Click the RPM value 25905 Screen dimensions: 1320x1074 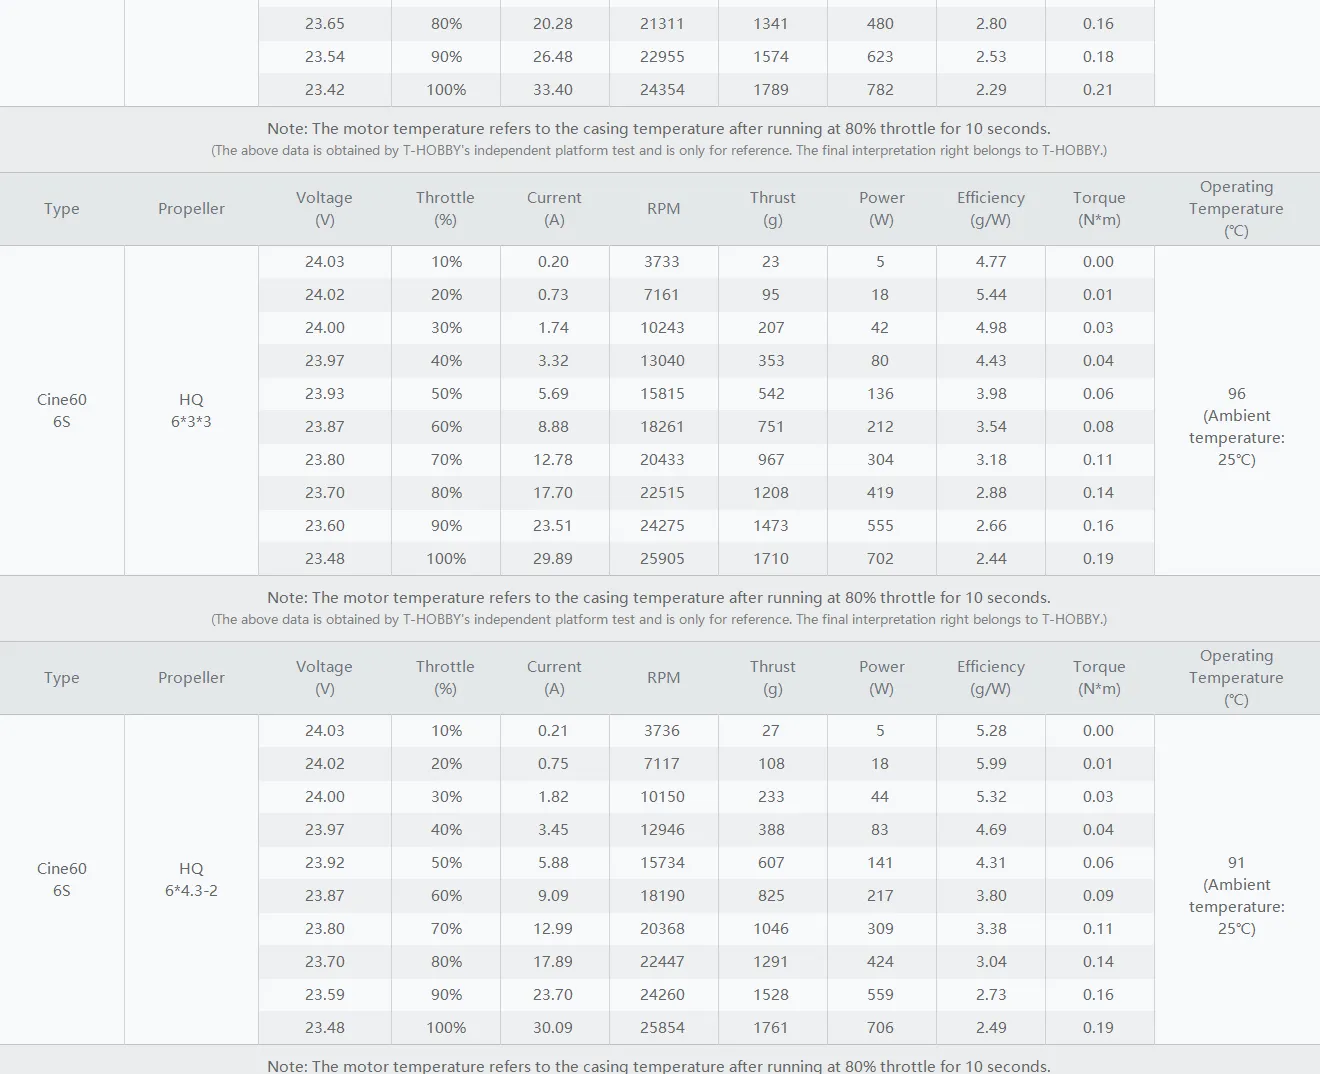[662, 558]
